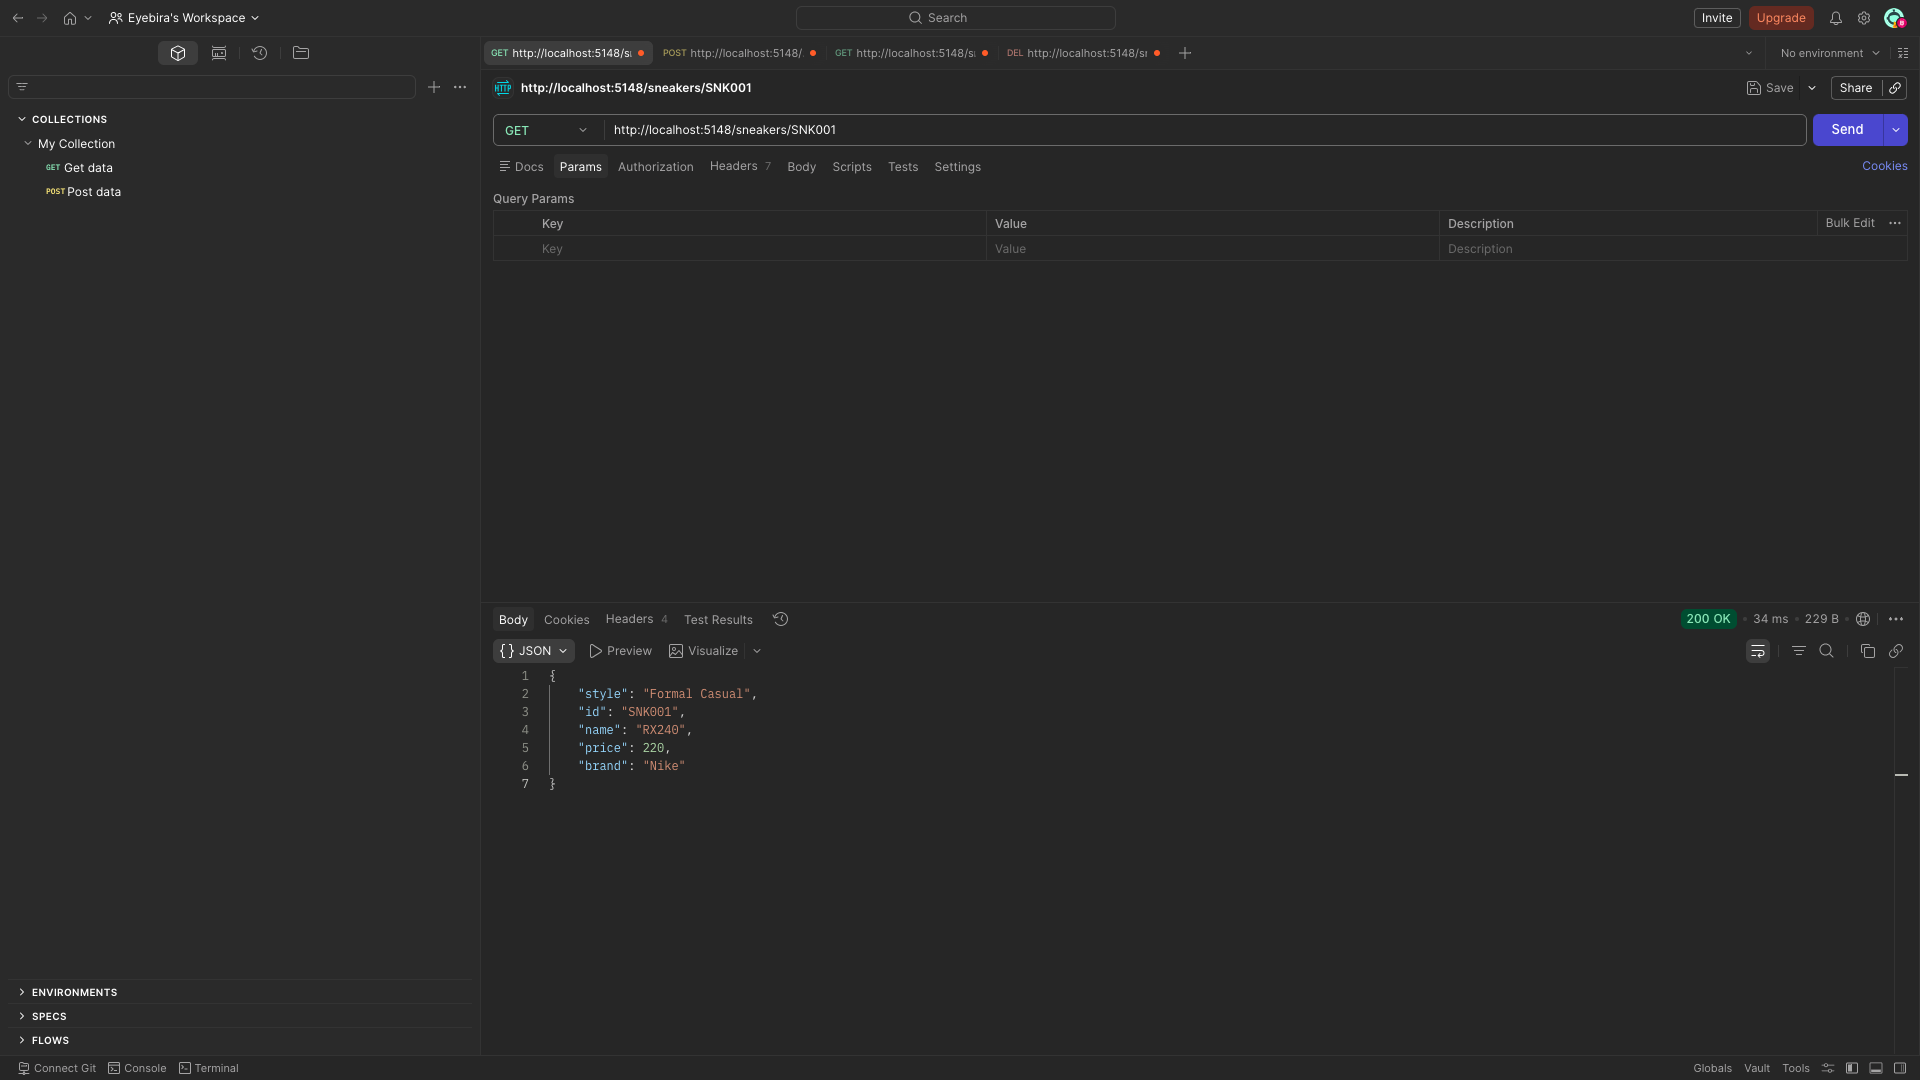
Task: Expand the No environment selector
Action: [x=1830, y=53]
